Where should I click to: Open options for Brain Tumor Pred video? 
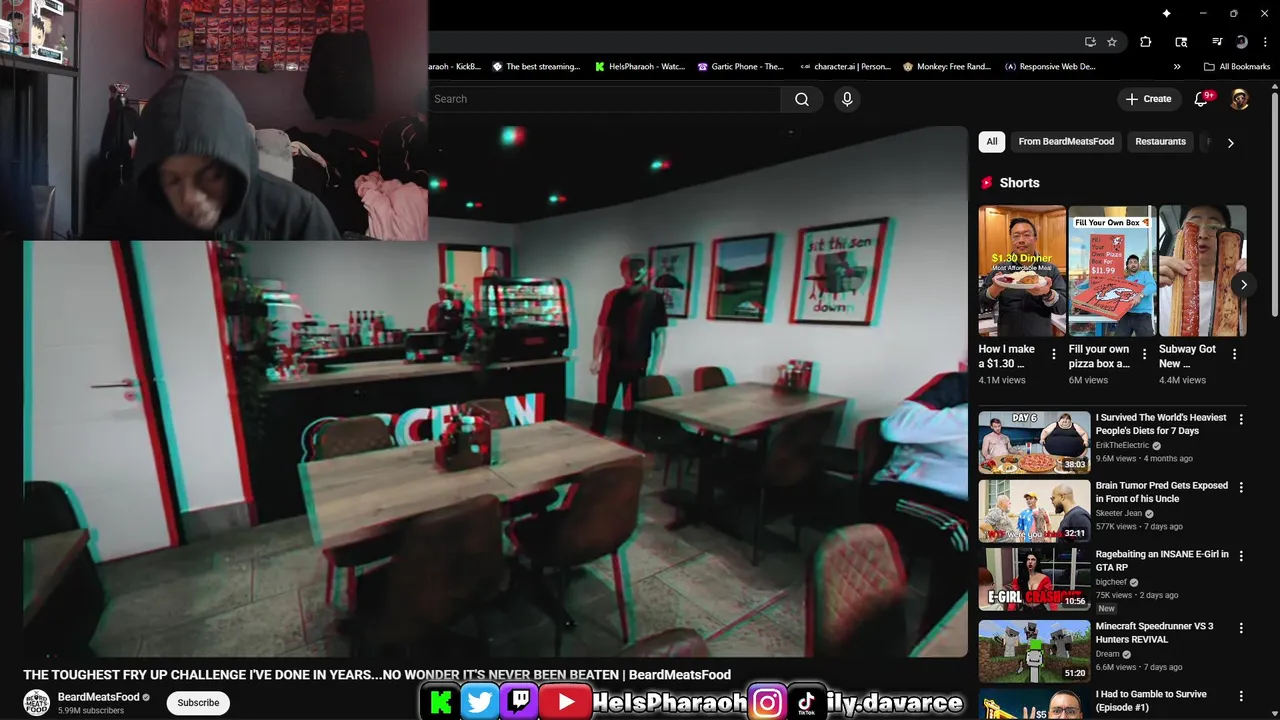point(1241,488)
